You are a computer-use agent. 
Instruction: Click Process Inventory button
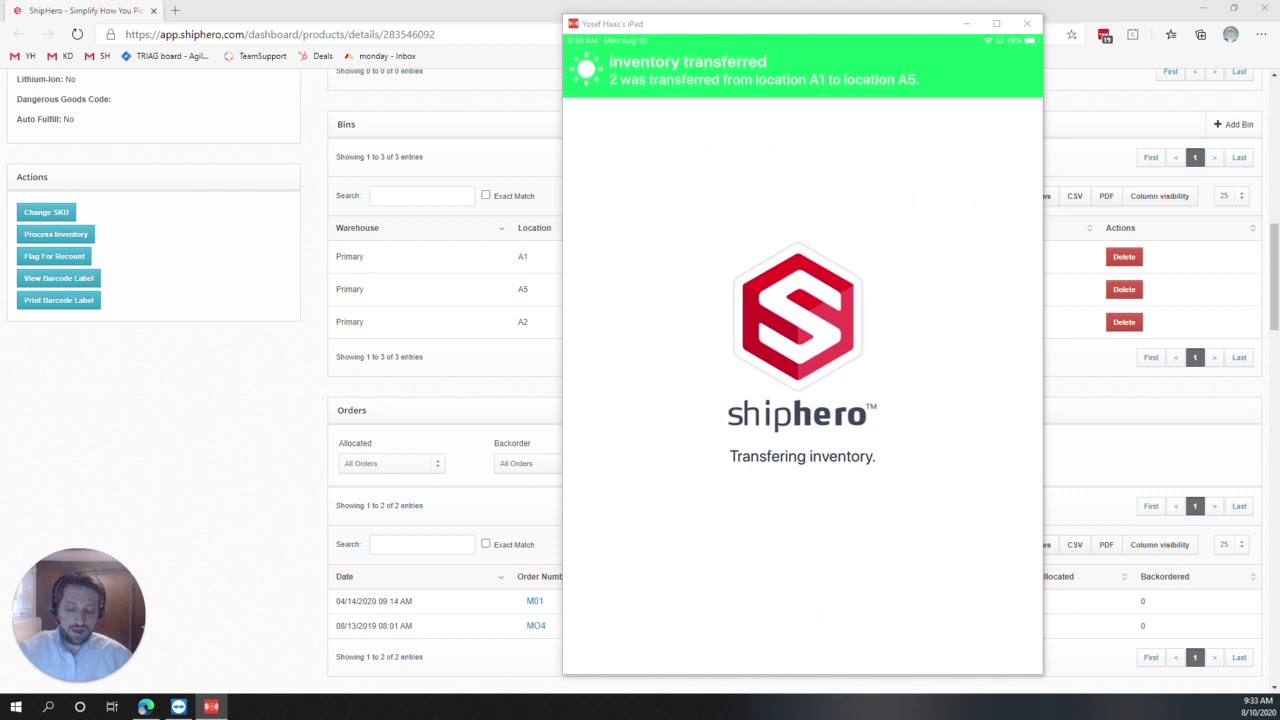click(x=56, y=234)
